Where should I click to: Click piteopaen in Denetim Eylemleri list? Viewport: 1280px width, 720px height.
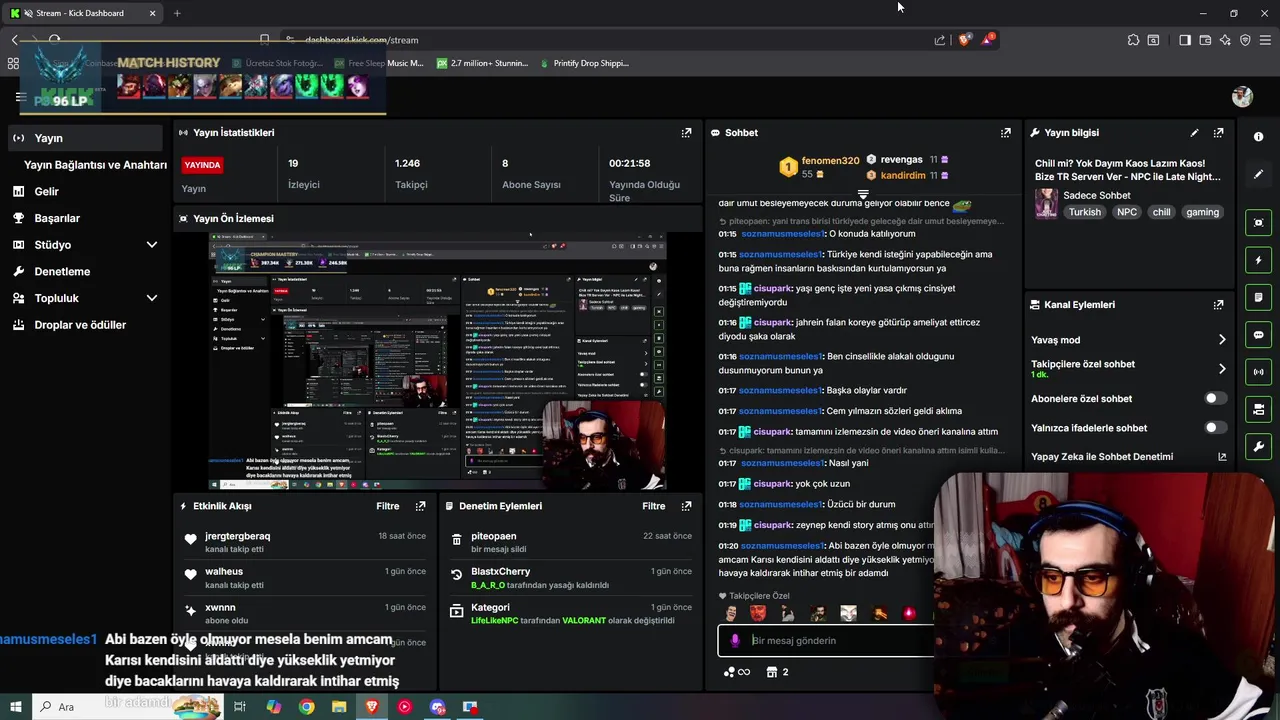click(x=493, y=536)
